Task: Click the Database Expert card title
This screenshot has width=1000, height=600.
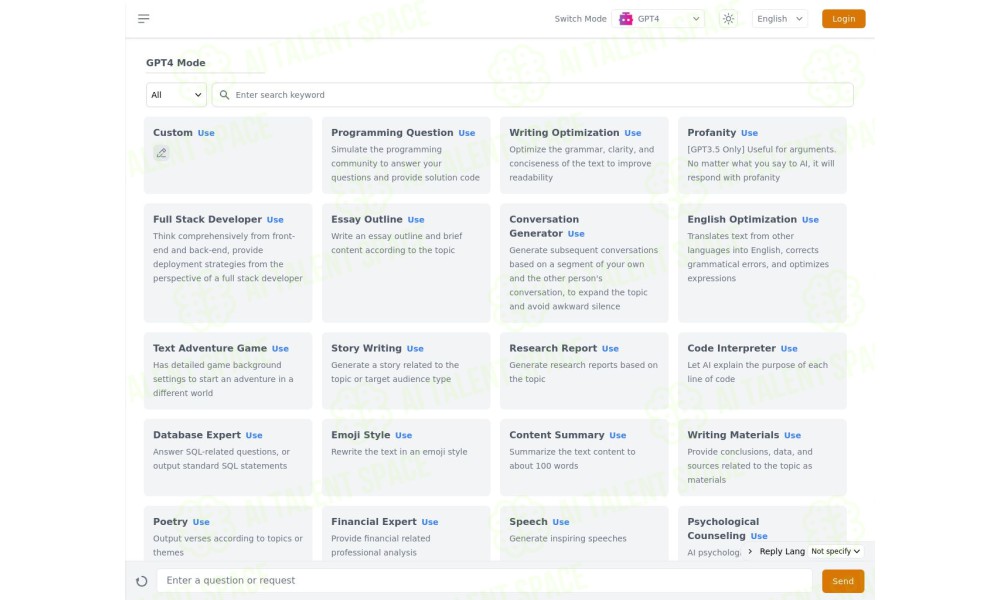Action: [x=197, y=435]
